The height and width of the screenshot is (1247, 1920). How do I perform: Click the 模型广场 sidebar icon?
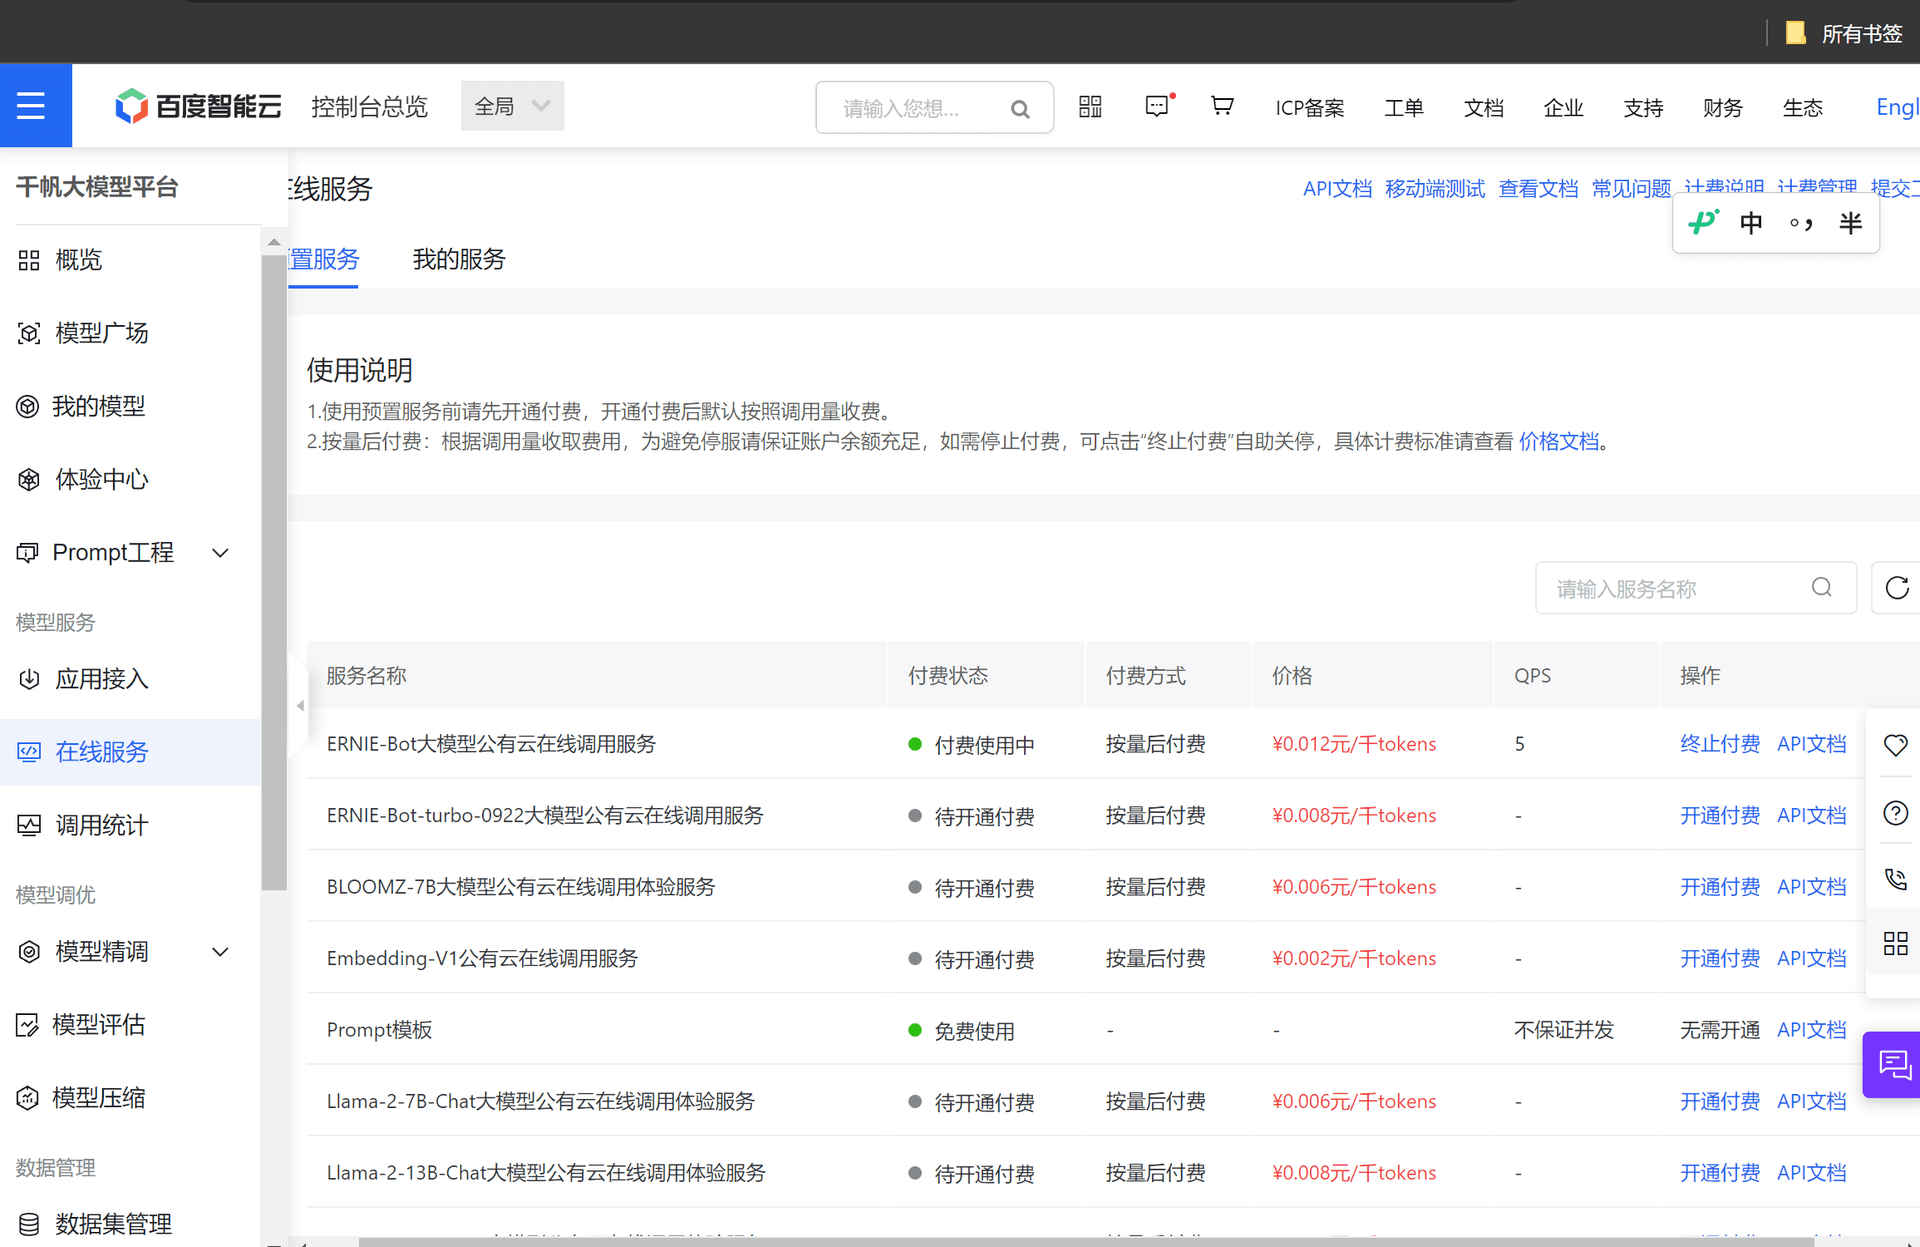(x=29, y=334)
